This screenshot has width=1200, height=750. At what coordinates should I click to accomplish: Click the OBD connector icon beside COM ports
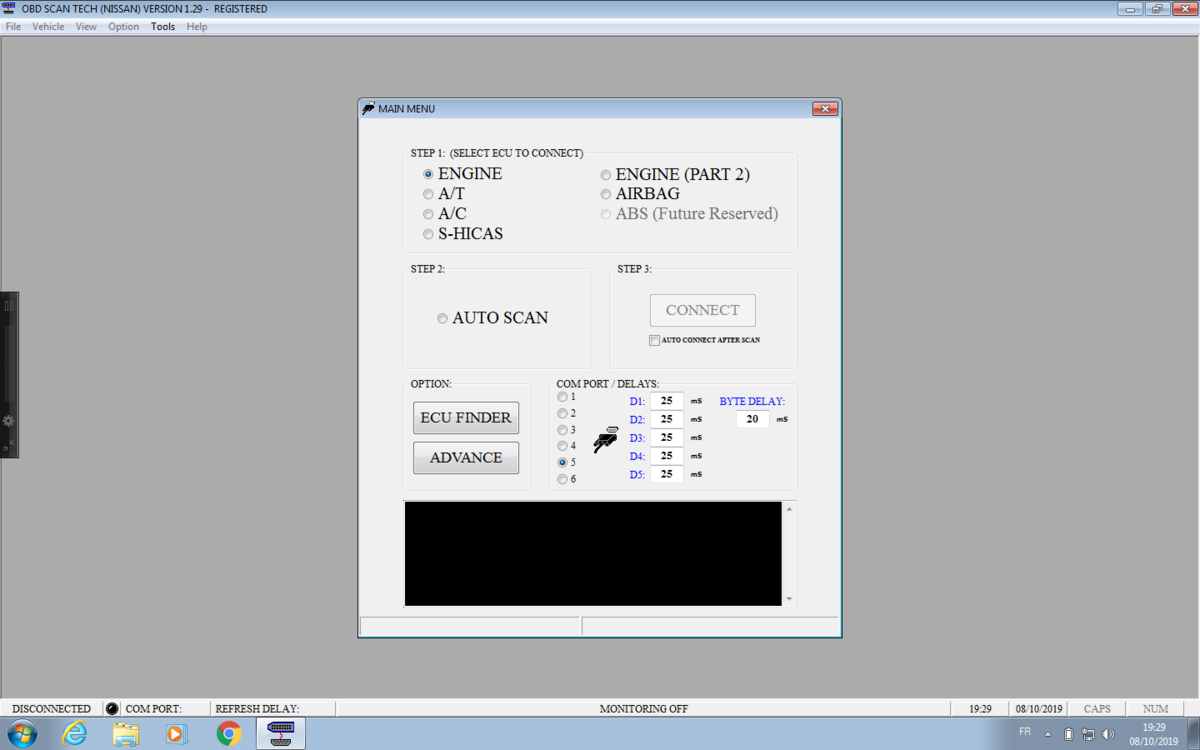coord(605,441)
